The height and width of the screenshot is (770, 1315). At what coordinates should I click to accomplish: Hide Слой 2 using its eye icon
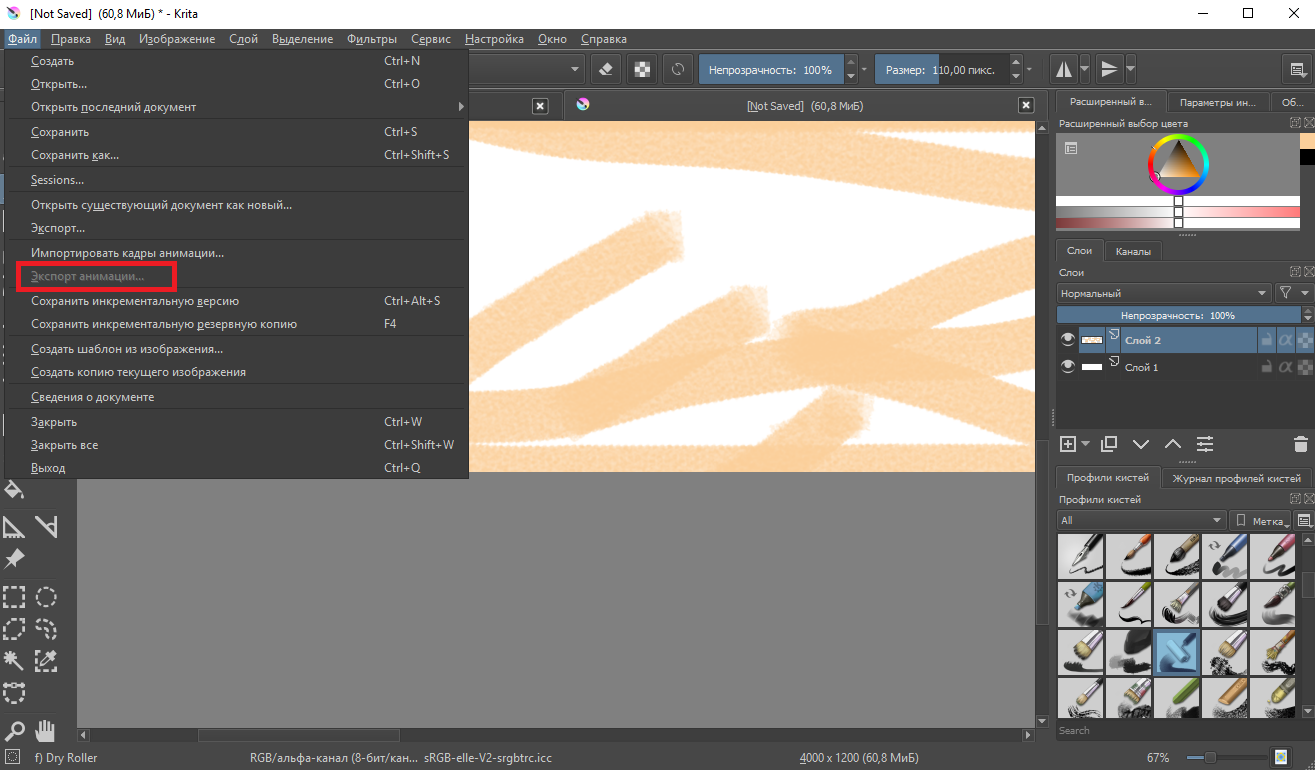click(1068, 340)
